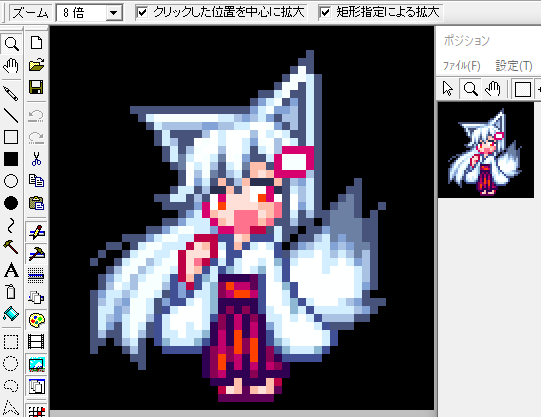Viewport: 541px width, 417px height.
Task: Toggle the layers window icon
Action: pyautogui.click(x=36, y=386)
